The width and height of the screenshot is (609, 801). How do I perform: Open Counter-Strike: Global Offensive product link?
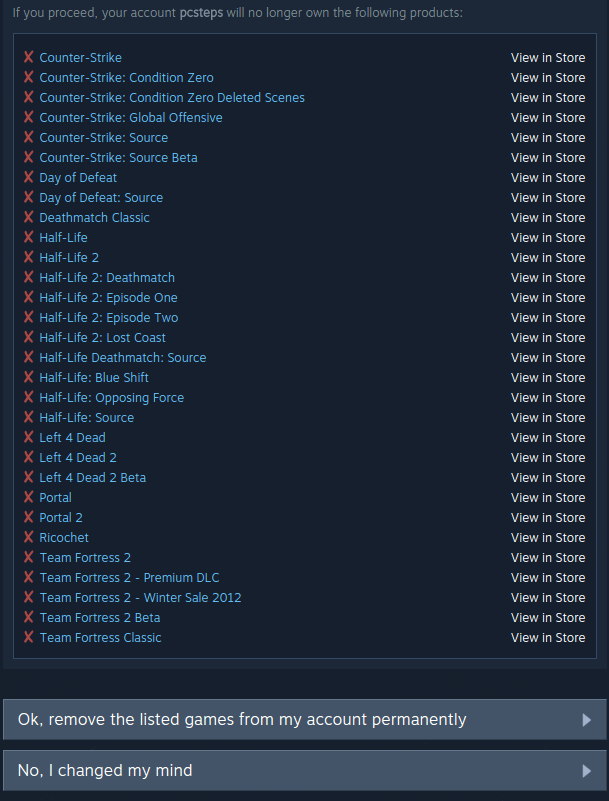pos(131,117)
